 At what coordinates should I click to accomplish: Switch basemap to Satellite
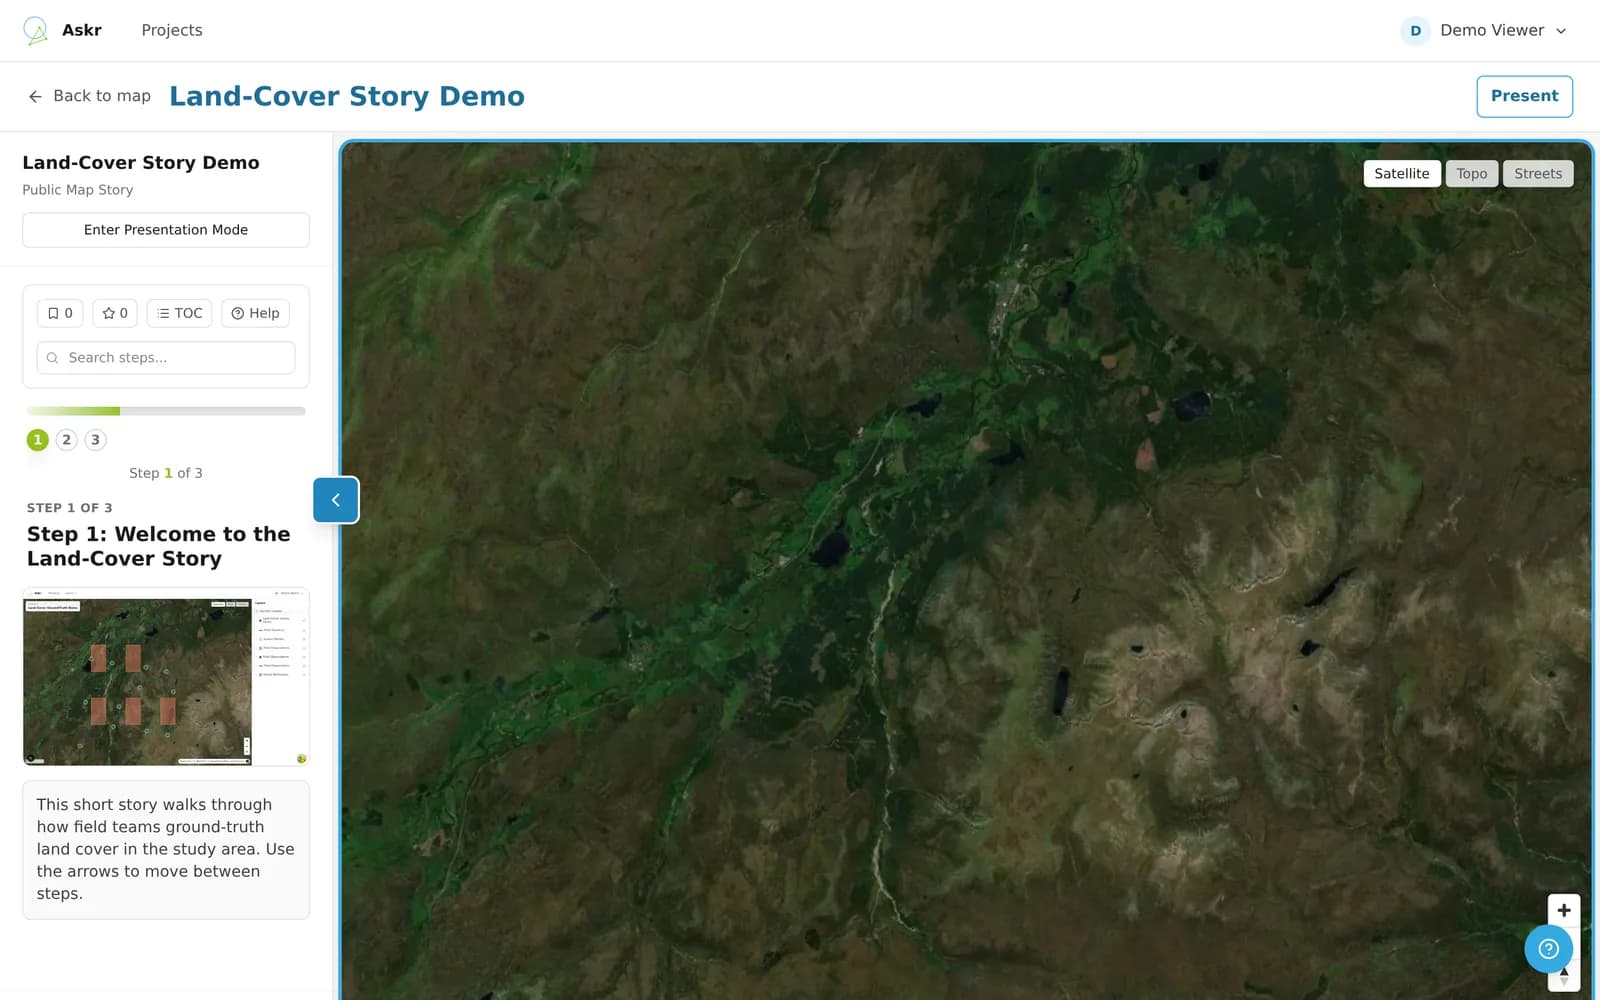tap(1402, 174)
